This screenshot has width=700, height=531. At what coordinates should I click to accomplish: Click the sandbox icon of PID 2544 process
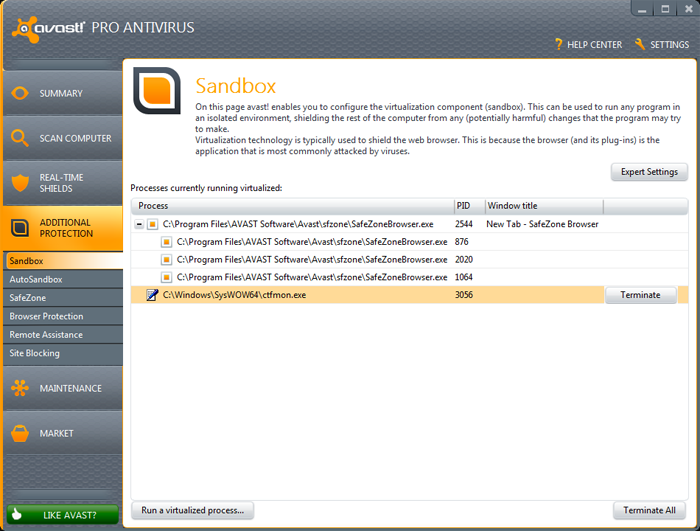tap(153, 224)
